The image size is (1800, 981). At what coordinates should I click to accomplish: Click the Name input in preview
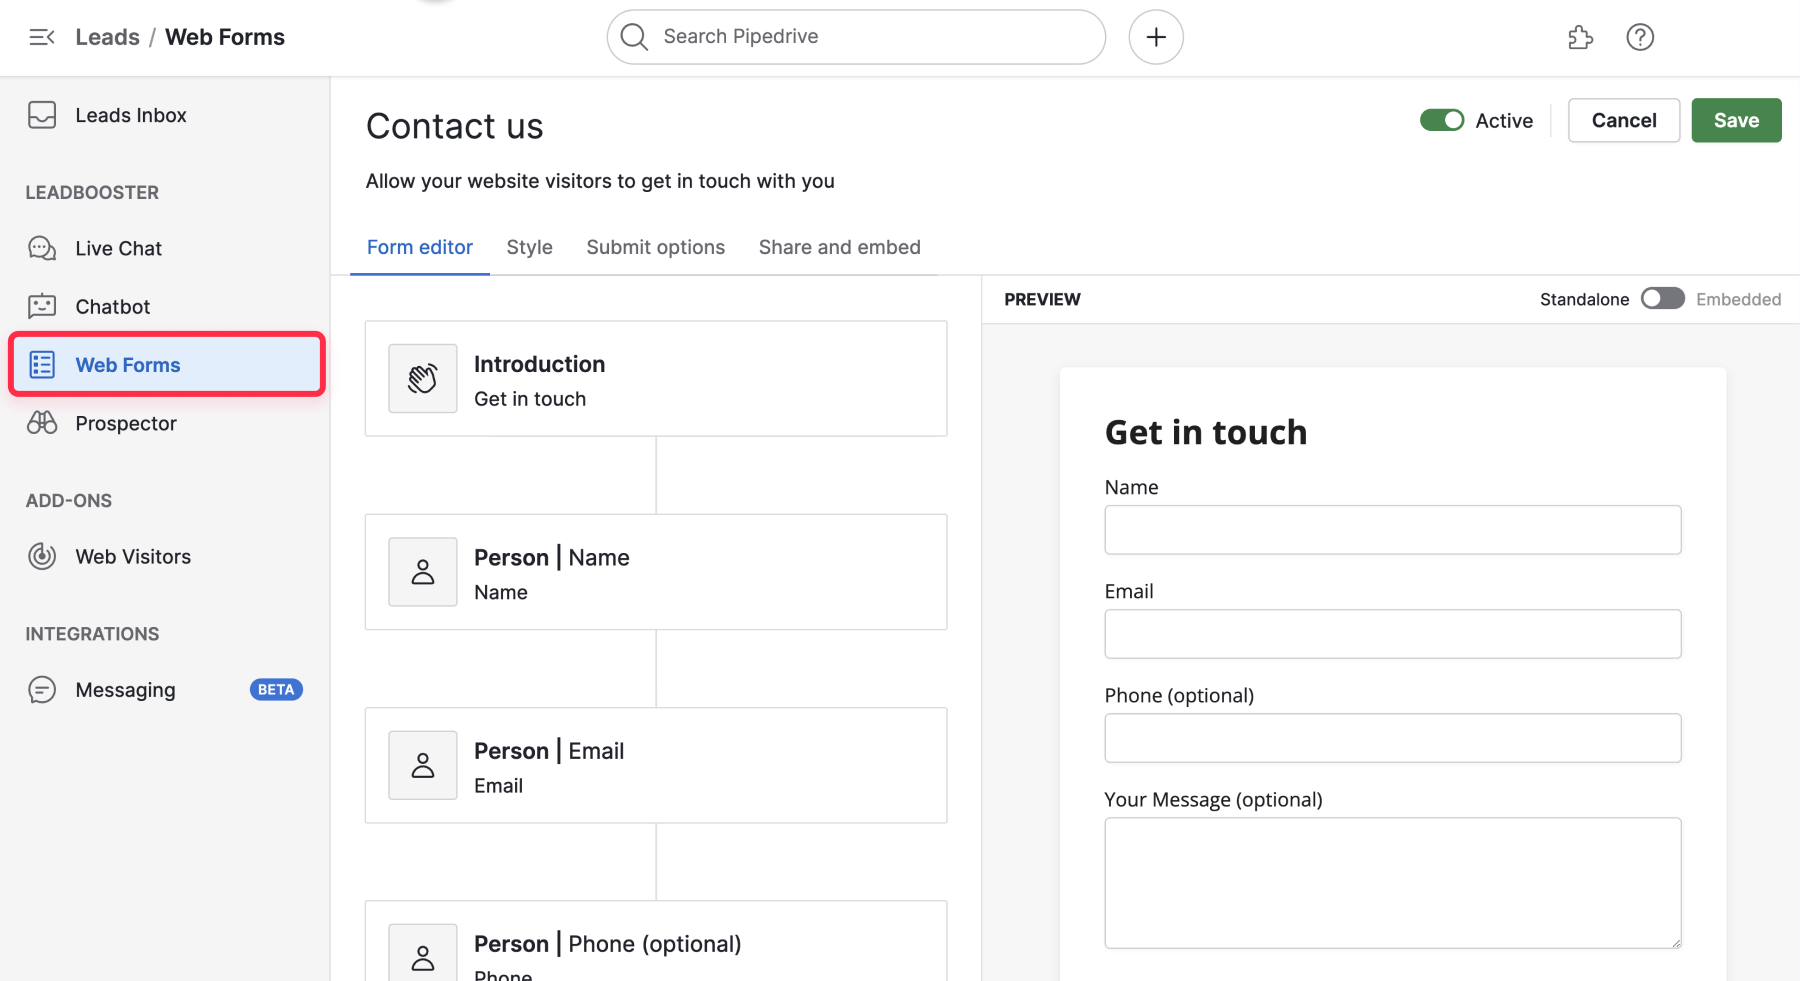1393,530
